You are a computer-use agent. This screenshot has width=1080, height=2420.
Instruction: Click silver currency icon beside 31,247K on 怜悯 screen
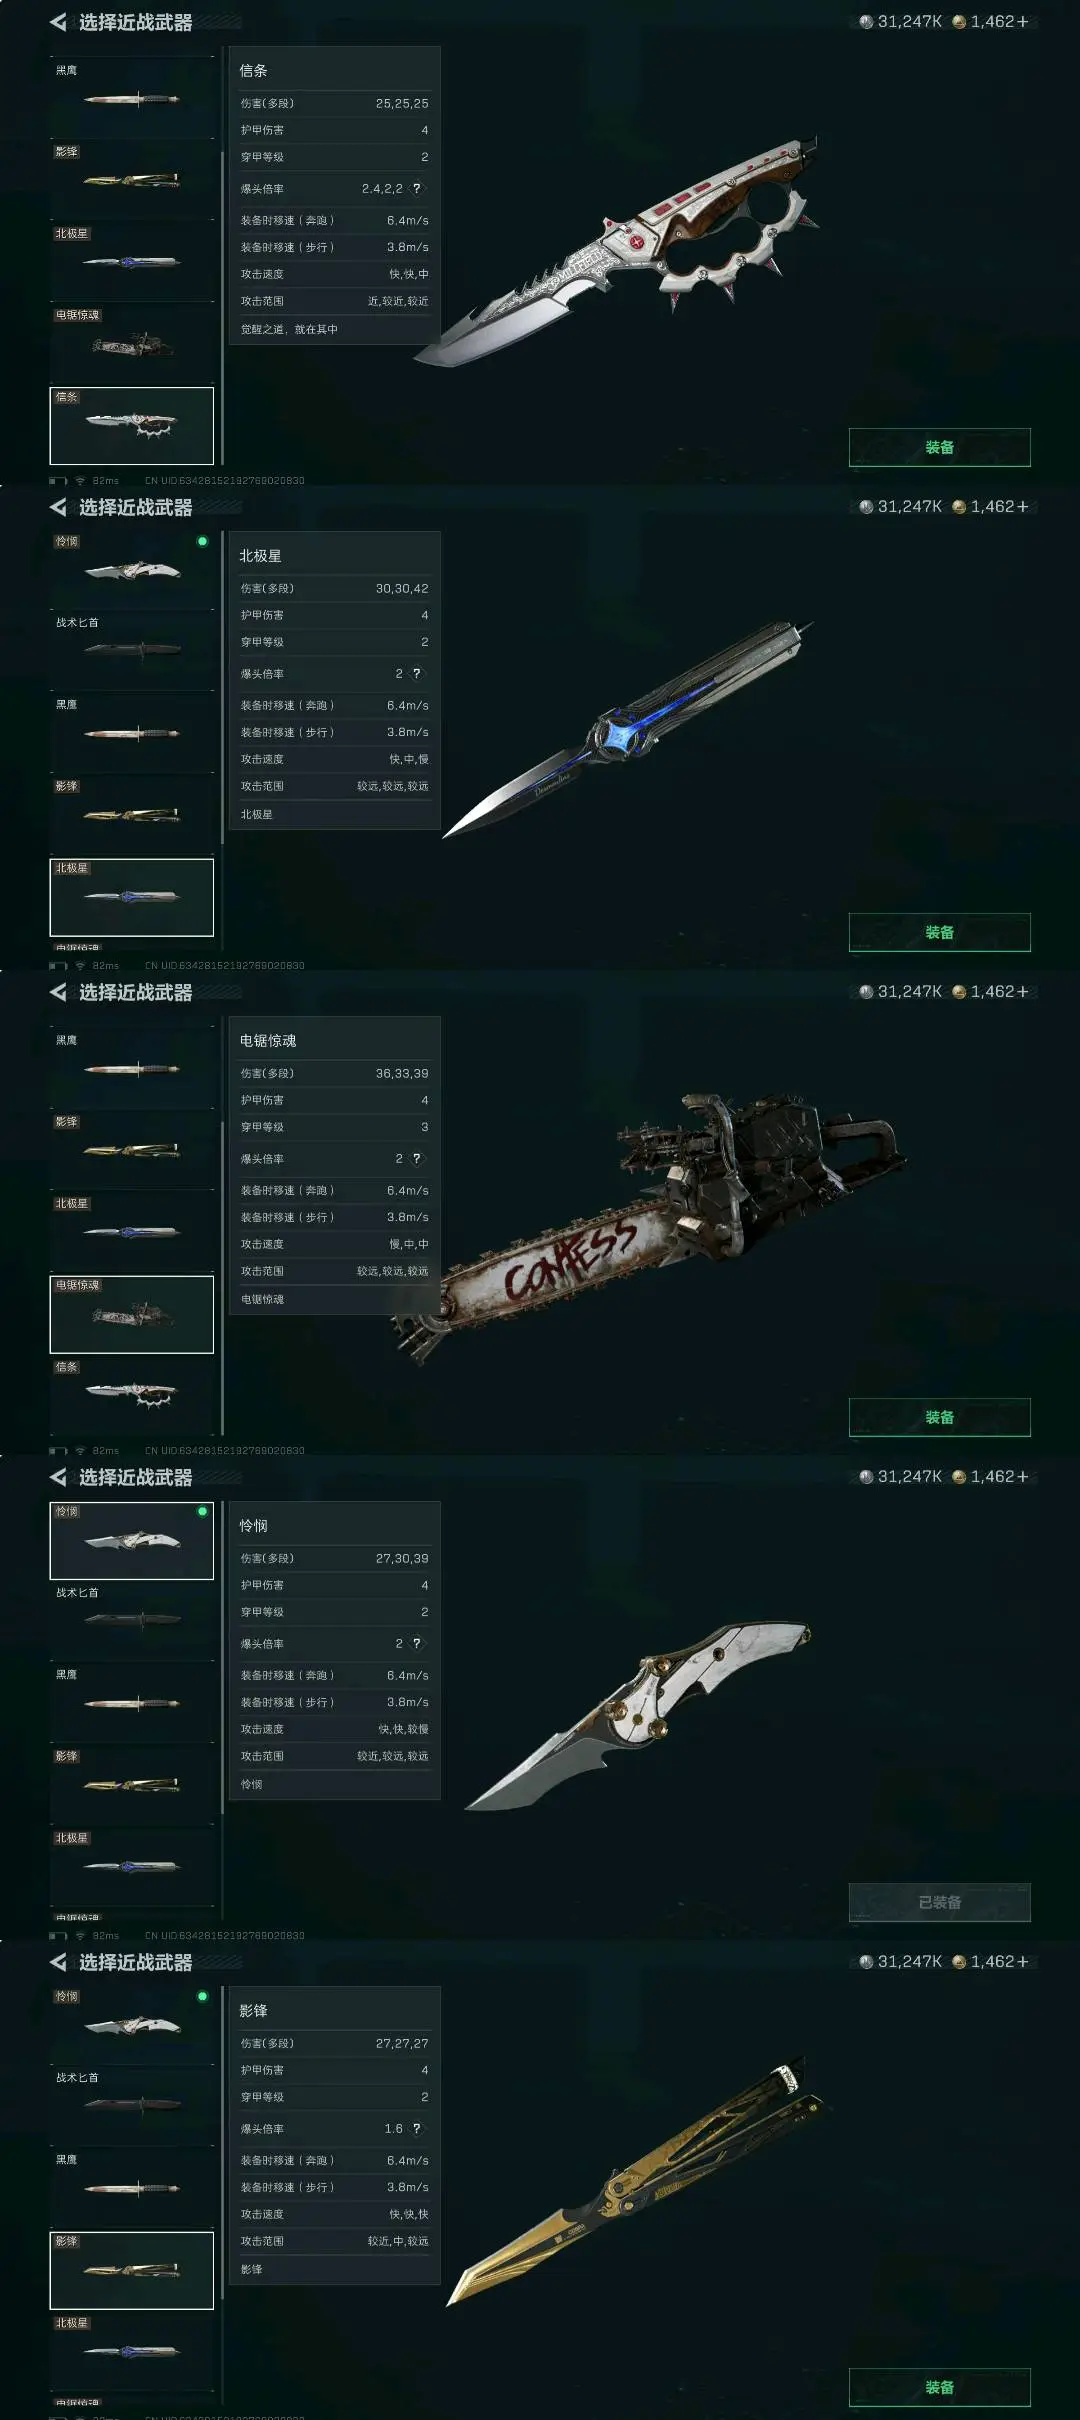pos(866,1477)
